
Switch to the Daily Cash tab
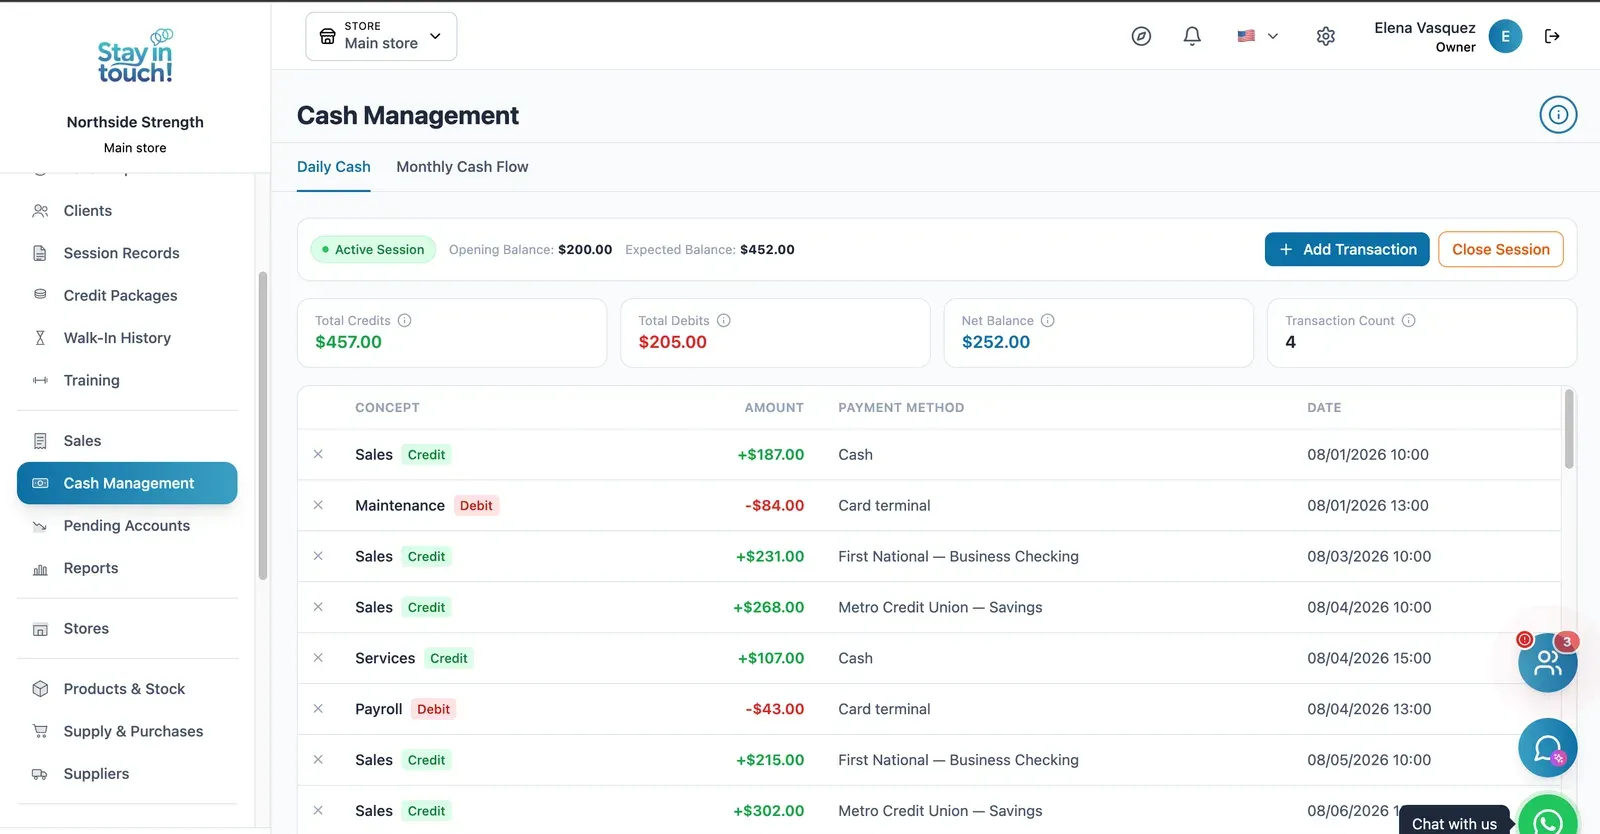point(334,167)
